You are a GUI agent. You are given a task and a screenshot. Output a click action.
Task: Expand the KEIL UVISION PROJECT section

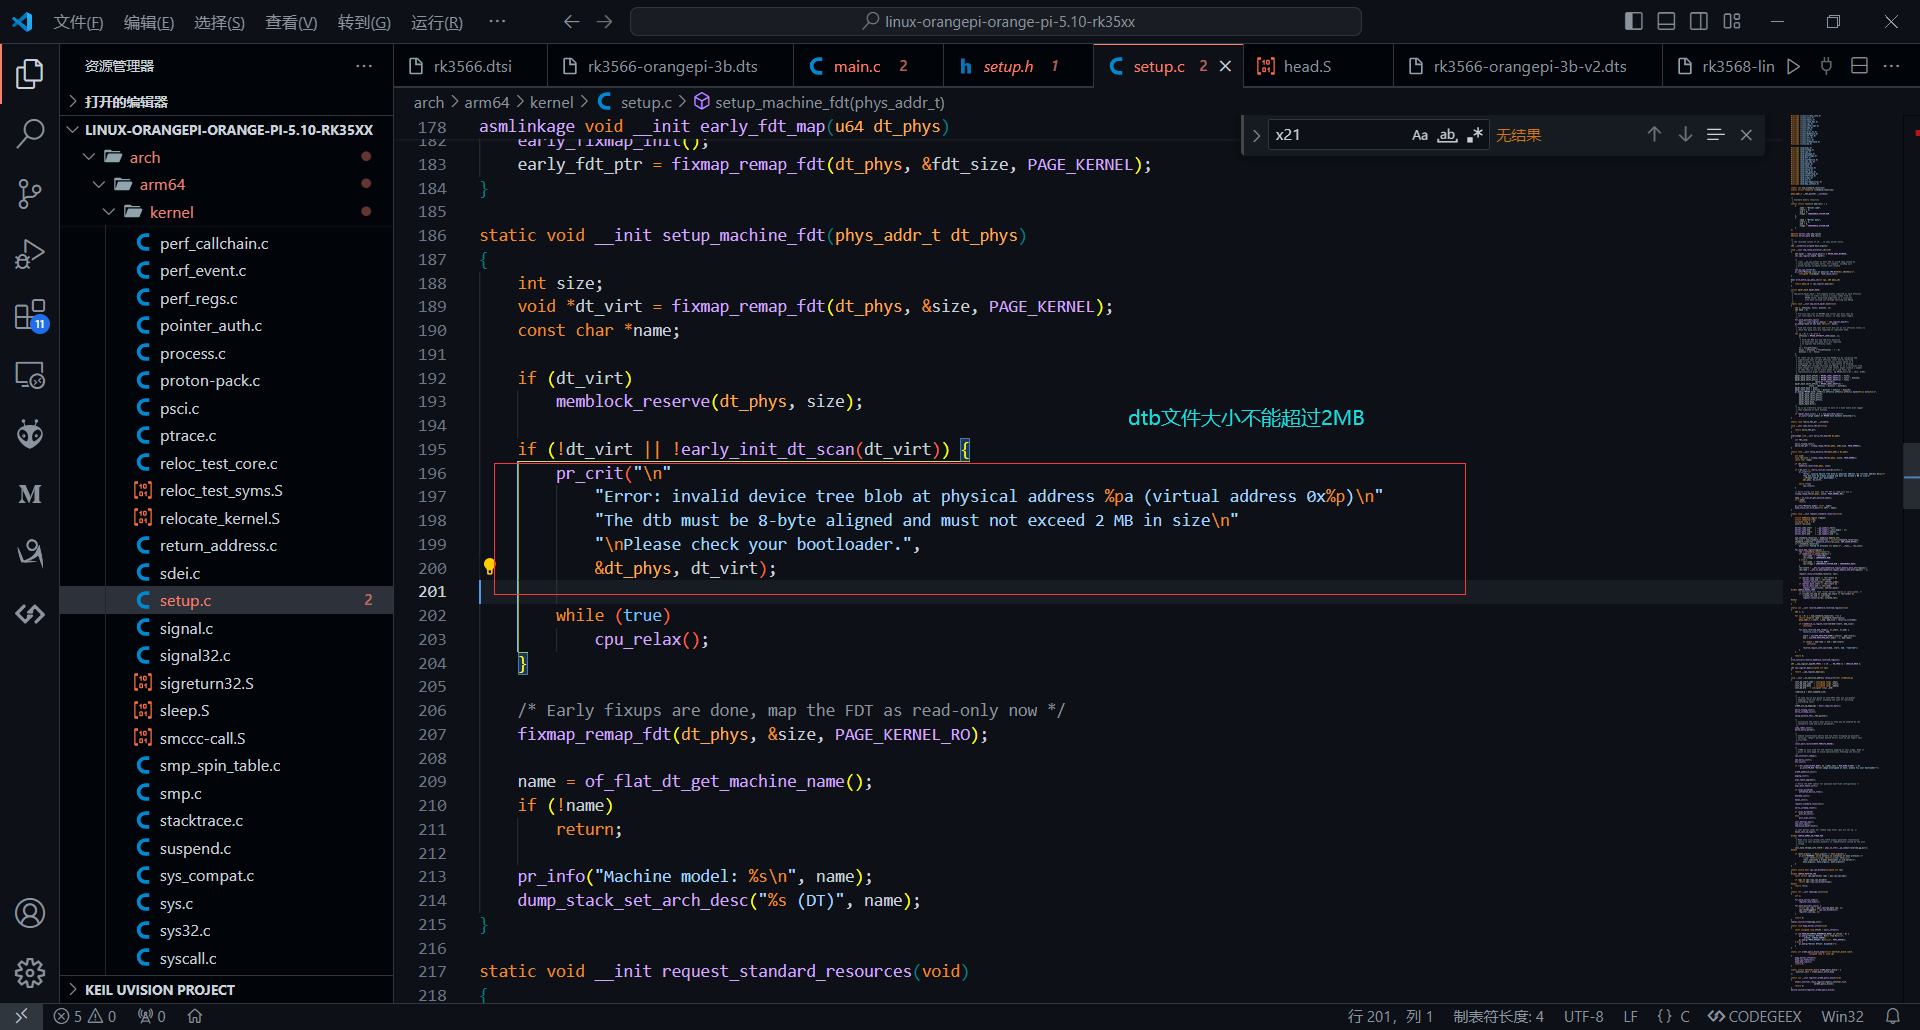click(226, 990)
